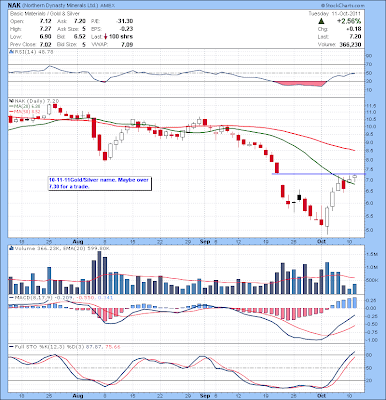Click the P/E value -31.30
386x400 pixels.
point(124,21)
